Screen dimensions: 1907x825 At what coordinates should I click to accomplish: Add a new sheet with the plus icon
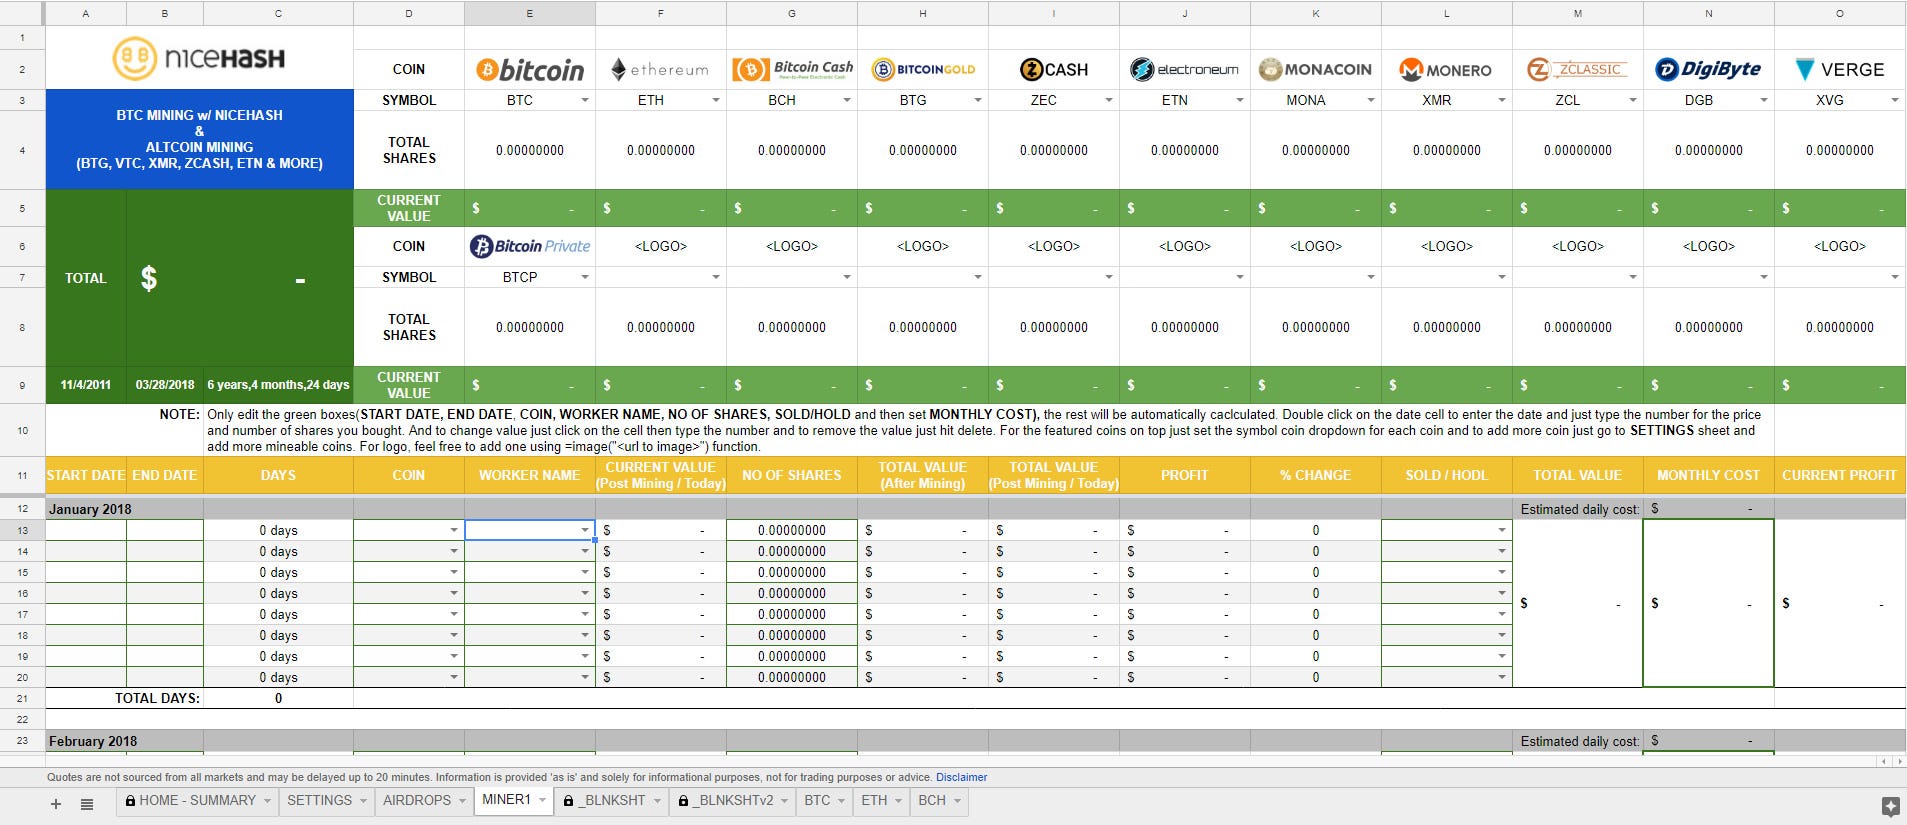click(56, 803)
